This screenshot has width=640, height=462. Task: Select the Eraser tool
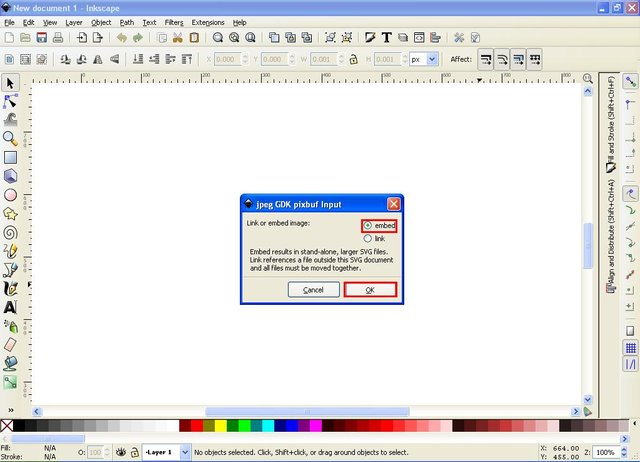tap(10, 345)
